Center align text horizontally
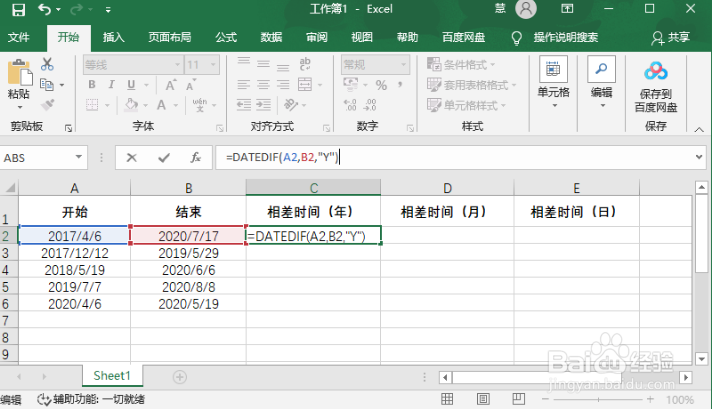 263,85
